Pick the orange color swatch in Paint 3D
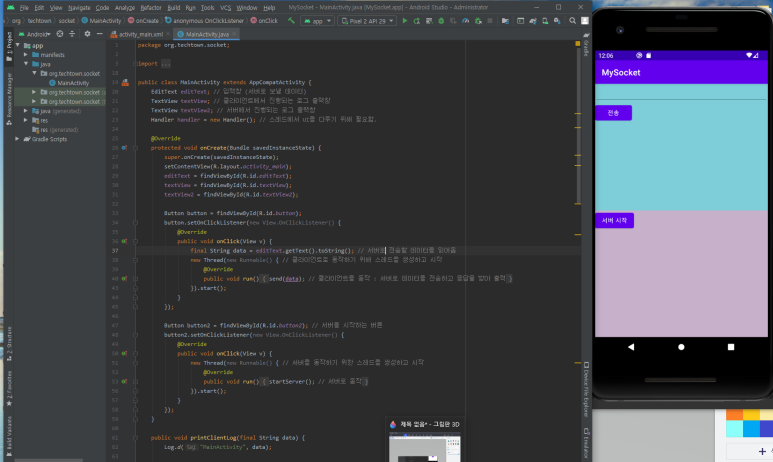The height and width of the screenshot is (462, 773). 735,414
